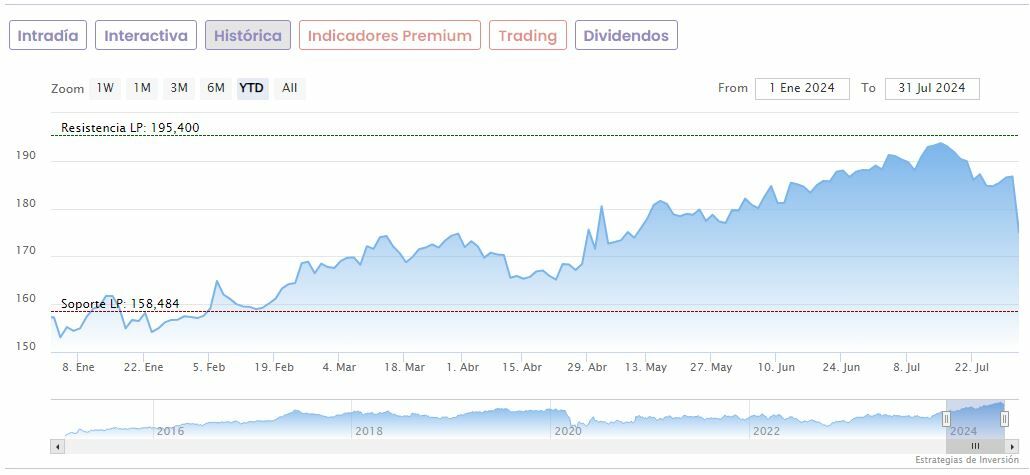This screenshot has height=475, width=1030.
Task: Grab the left range selector handle
Action: [x=946, y=419]
